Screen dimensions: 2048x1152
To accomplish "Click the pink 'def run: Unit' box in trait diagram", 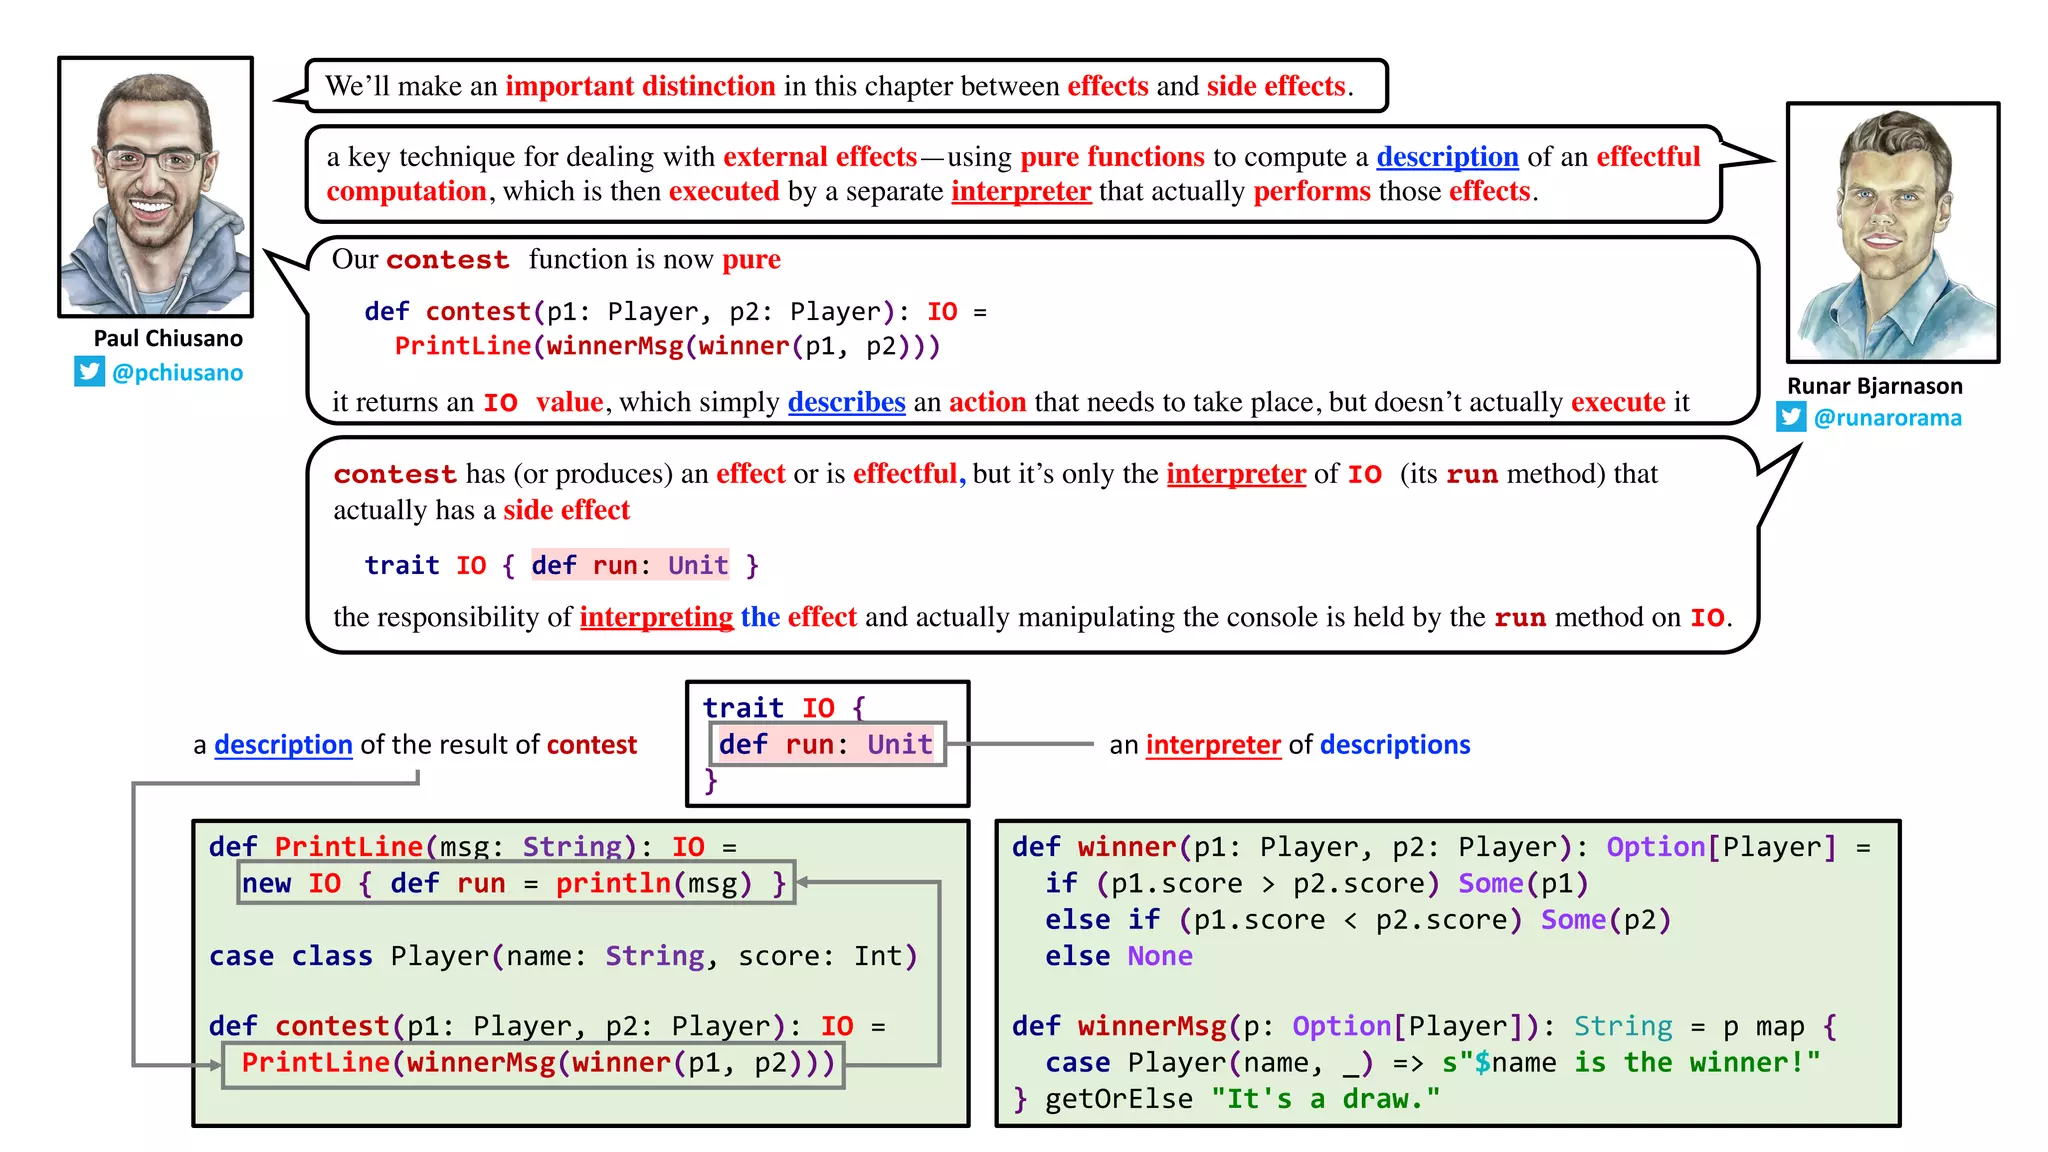I will [x=826, y=745].
